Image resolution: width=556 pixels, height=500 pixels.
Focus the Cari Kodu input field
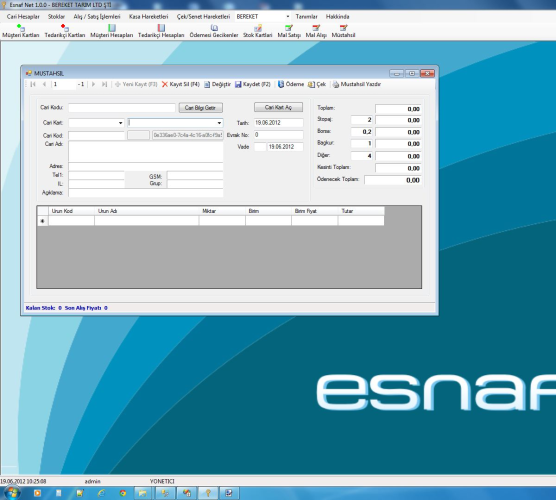122,108
